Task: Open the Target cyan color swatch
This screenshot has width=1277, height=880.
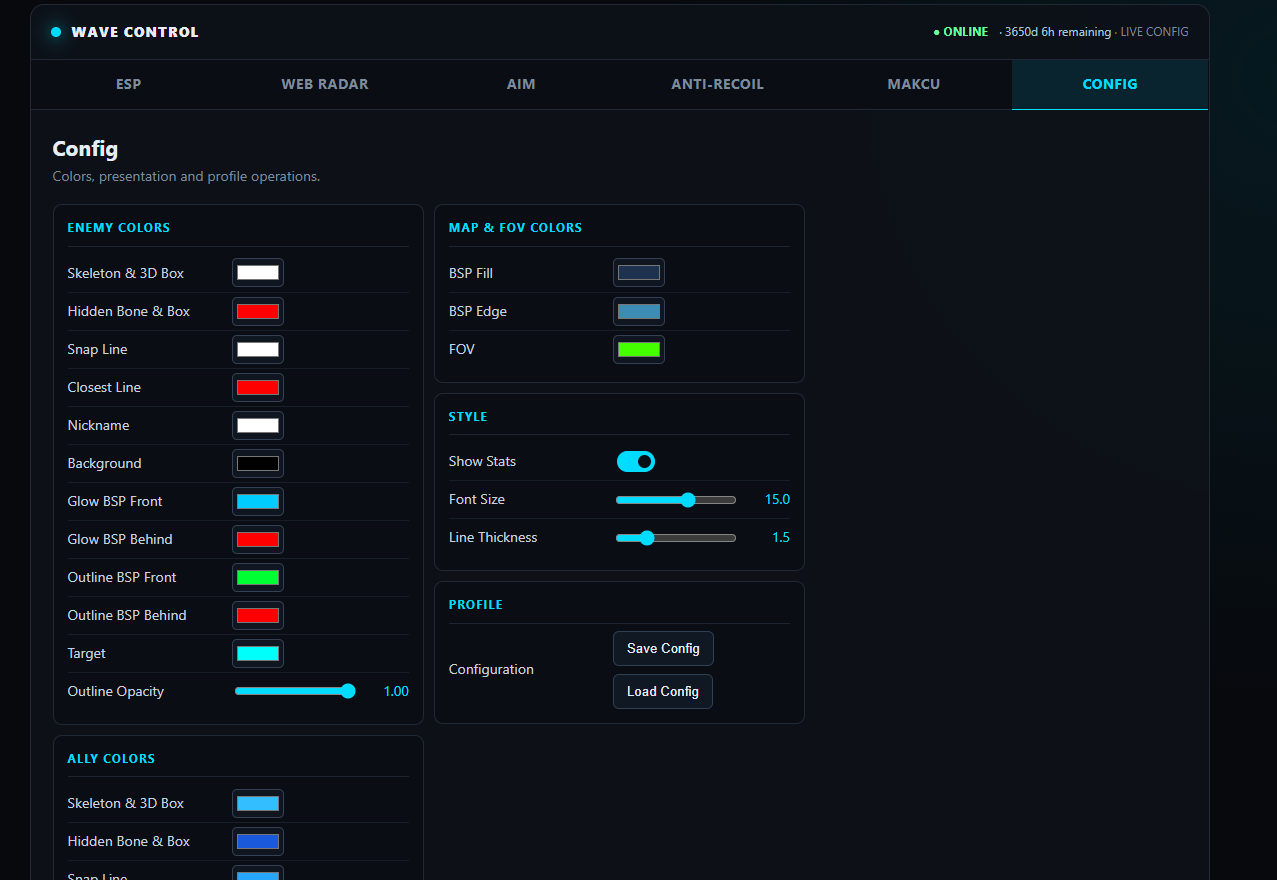Action: (x=258, y=653)
